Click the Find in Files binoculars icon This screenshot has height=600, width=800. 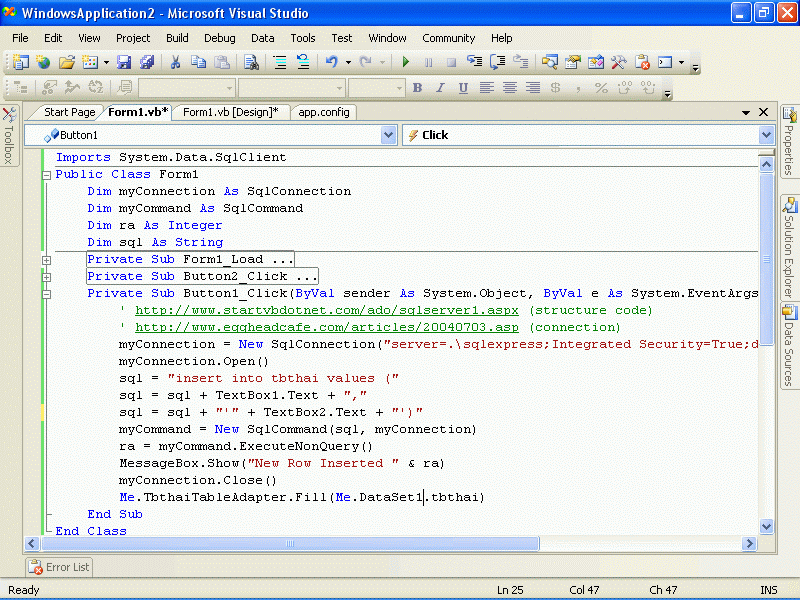[x=251, y=62]
